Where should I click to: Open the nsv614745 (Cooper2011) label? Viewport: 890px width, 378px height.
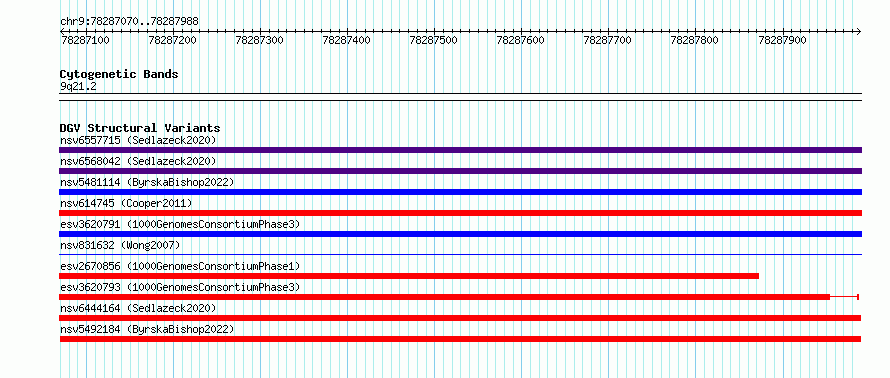[126, 203]
